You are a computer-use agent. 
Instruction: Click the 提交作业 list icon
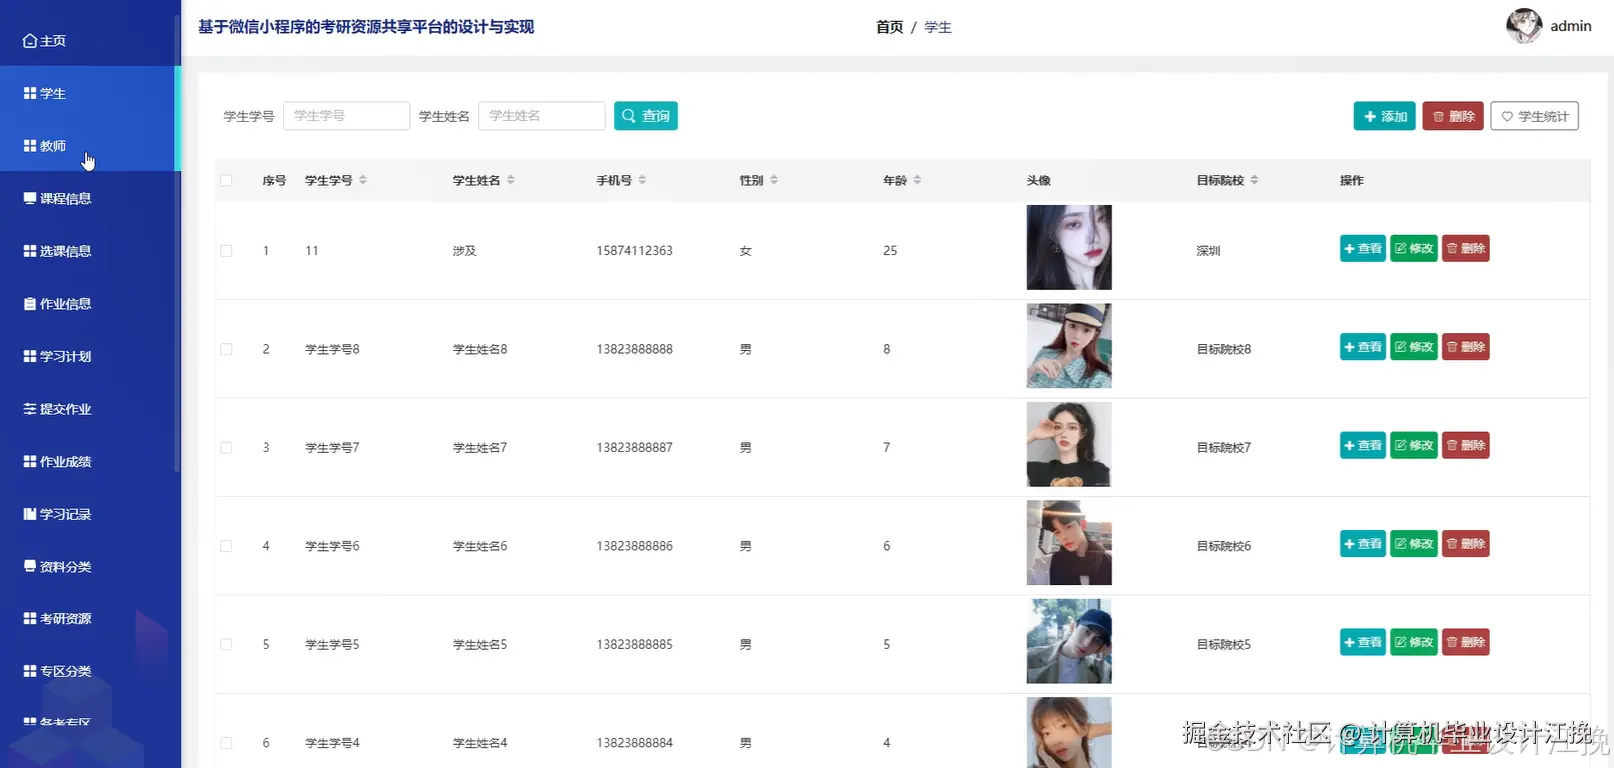30,409
